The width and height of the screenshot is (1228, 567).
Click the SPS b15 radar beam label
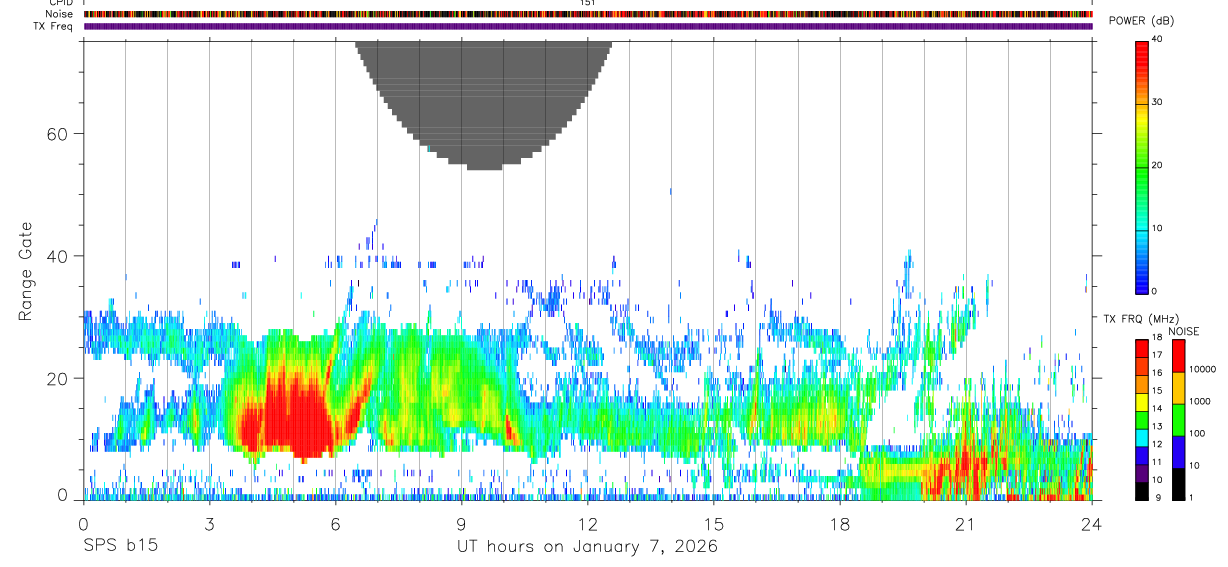[120, 547]
